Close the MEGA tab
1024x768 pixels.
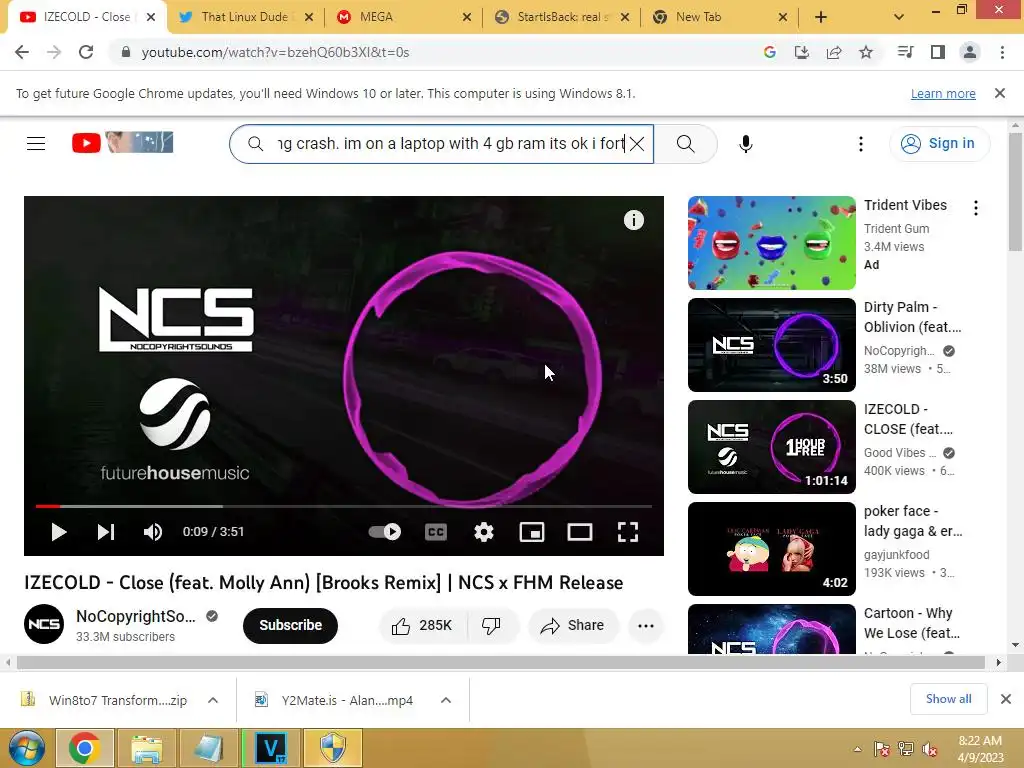[x=467, y=17]
